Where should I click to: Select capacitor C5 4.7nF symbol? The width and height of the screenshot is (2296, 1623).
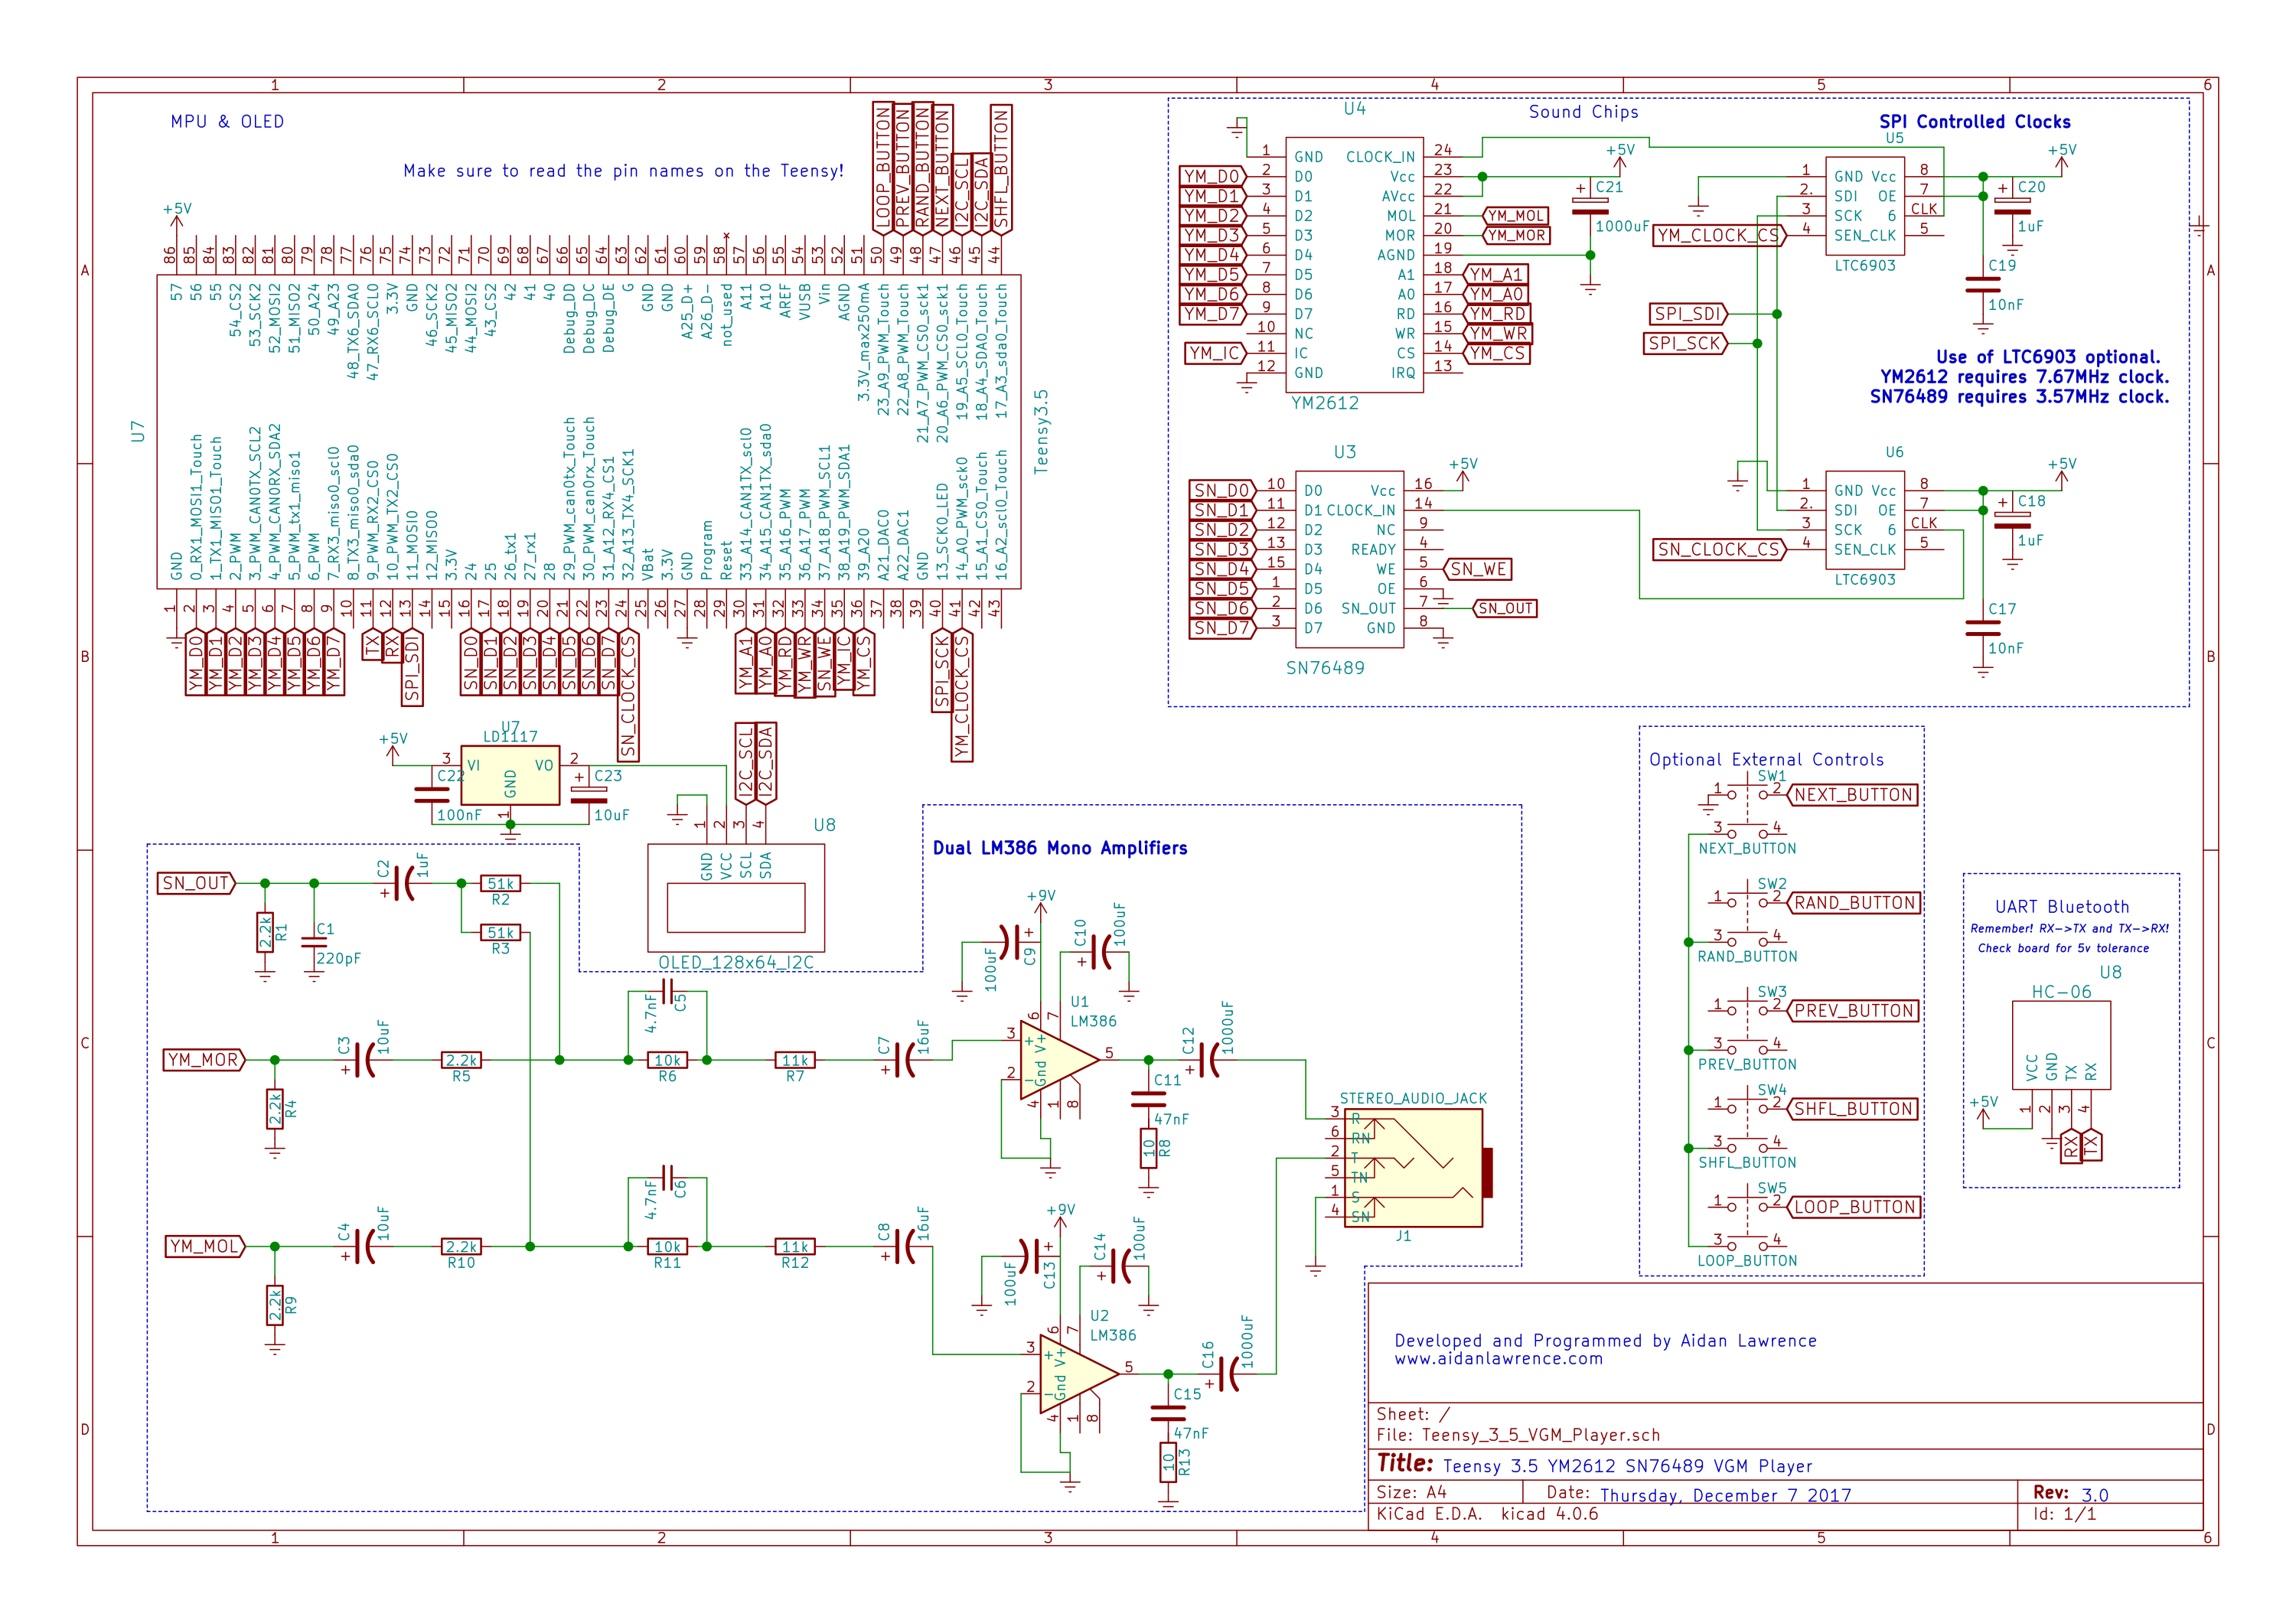coord(668,991)
